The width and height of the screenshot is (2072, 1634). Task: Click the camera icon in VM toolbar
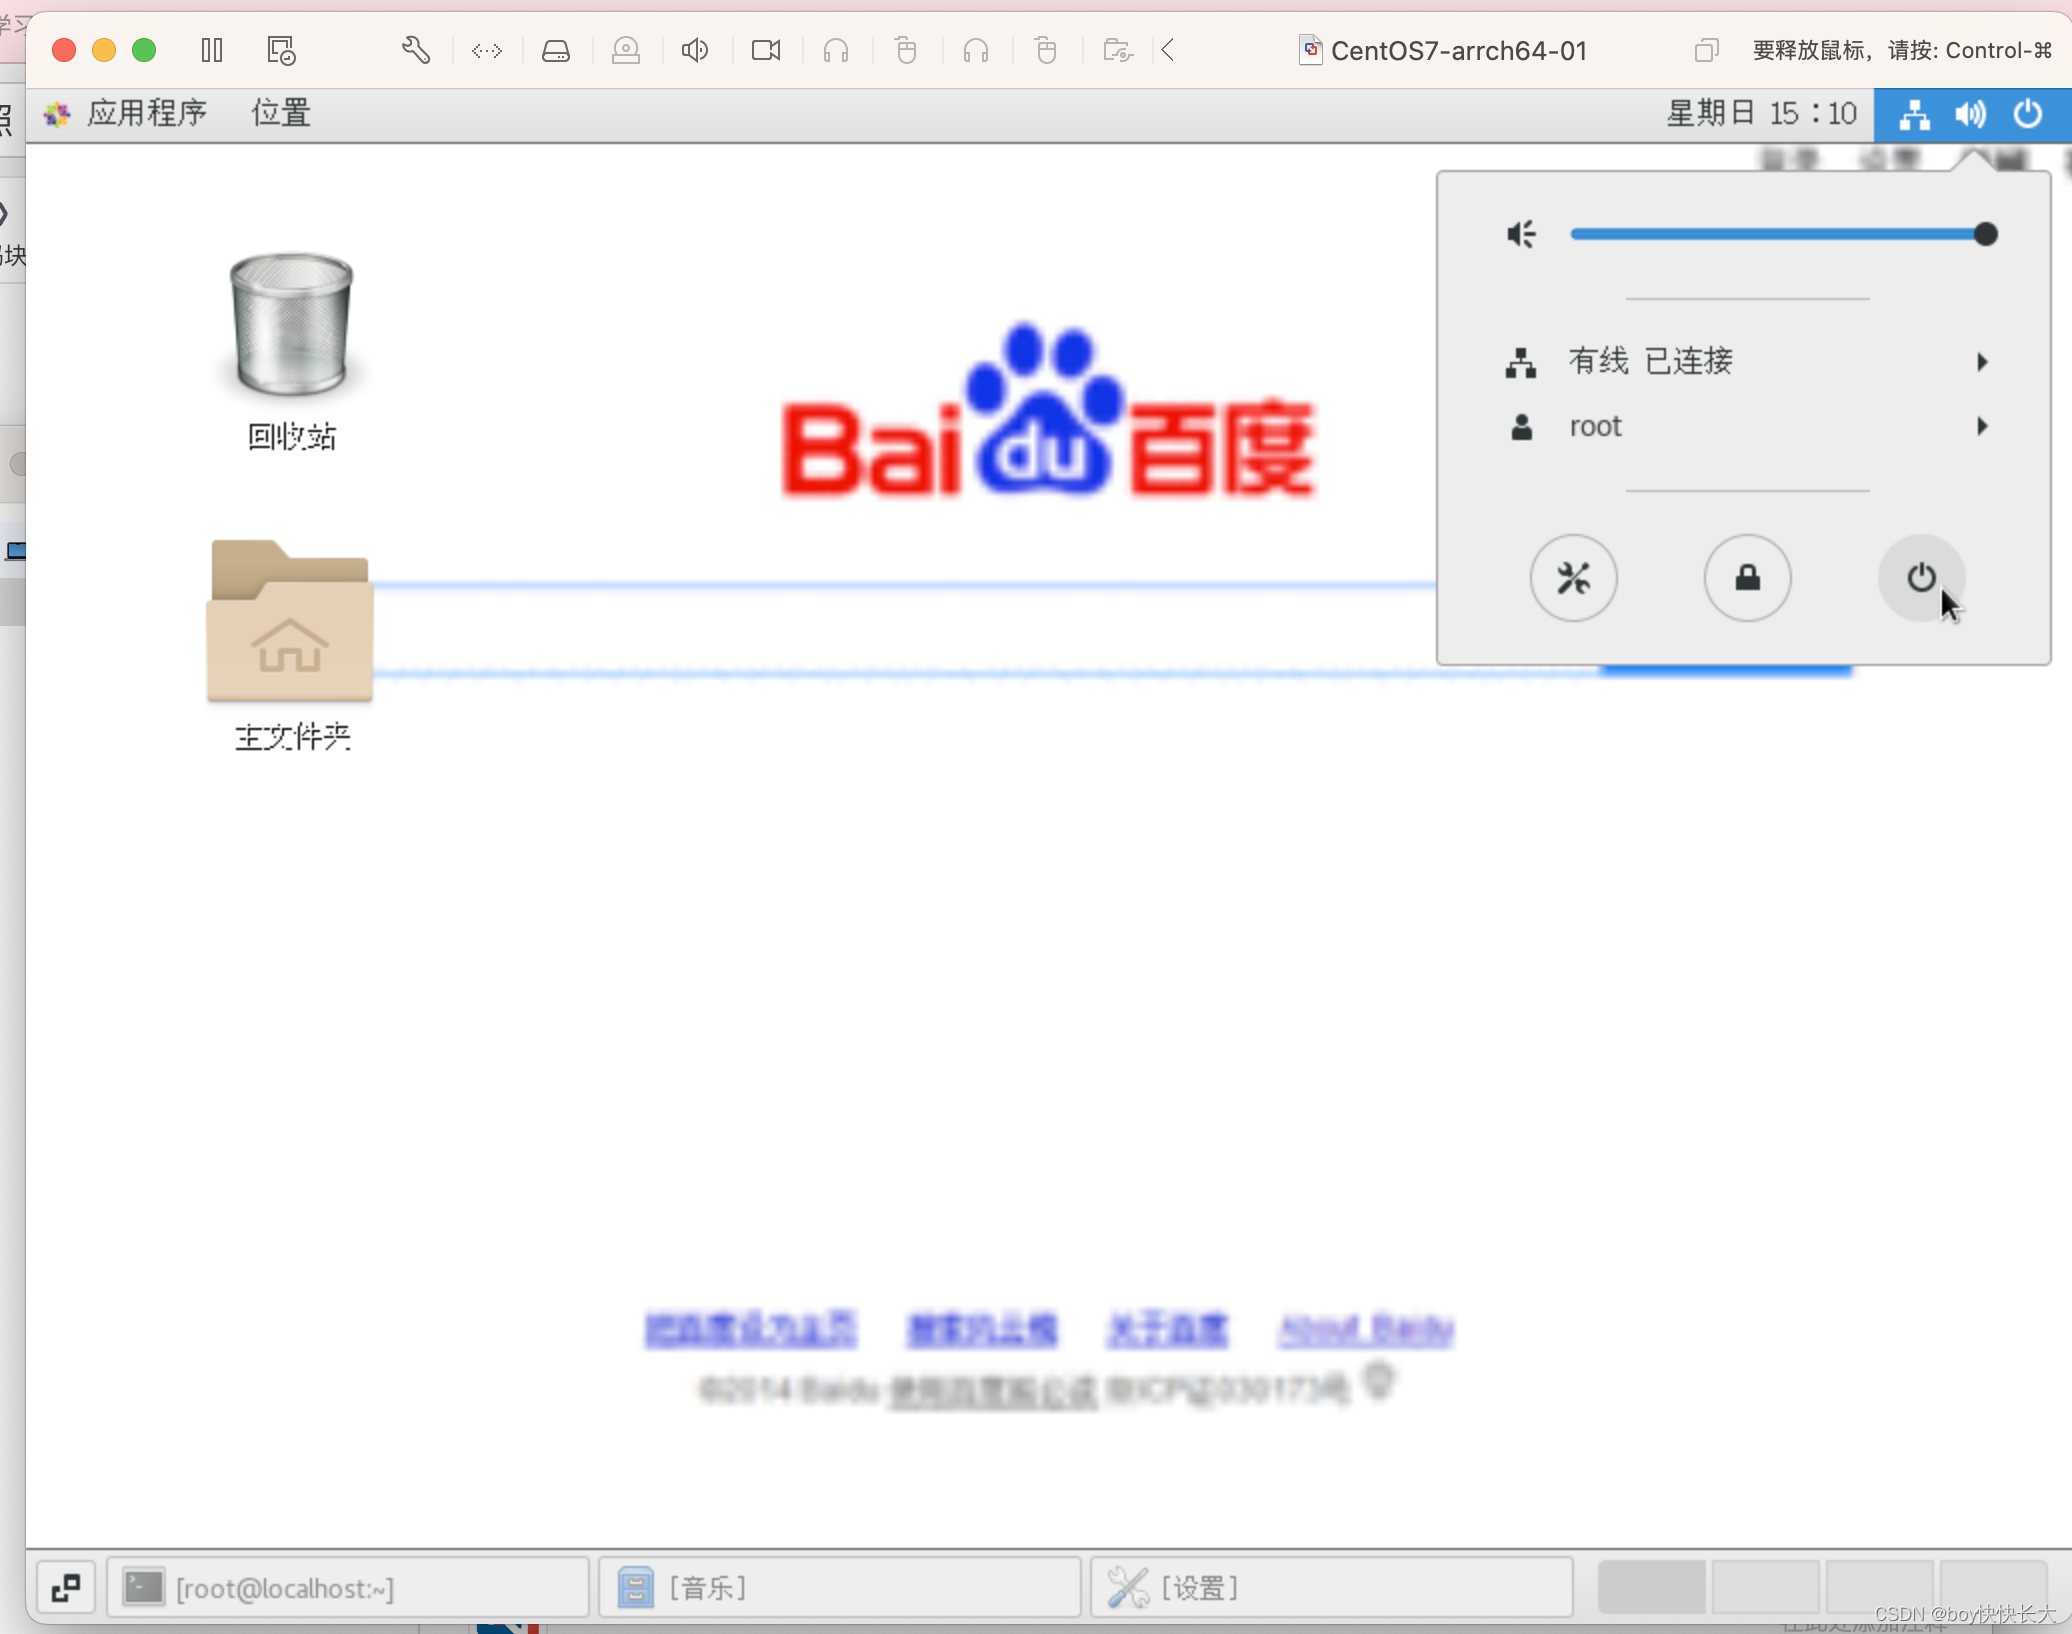(x=766, y=50)
